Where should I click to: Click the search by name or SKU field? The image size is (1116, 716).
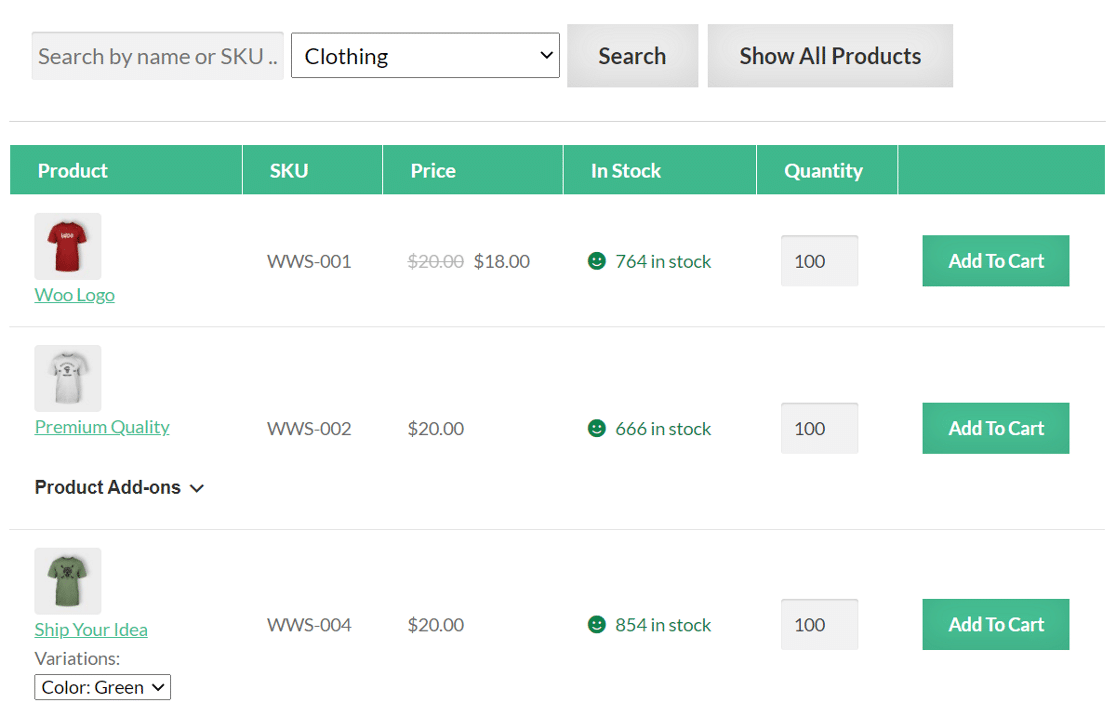pos(157,55)
